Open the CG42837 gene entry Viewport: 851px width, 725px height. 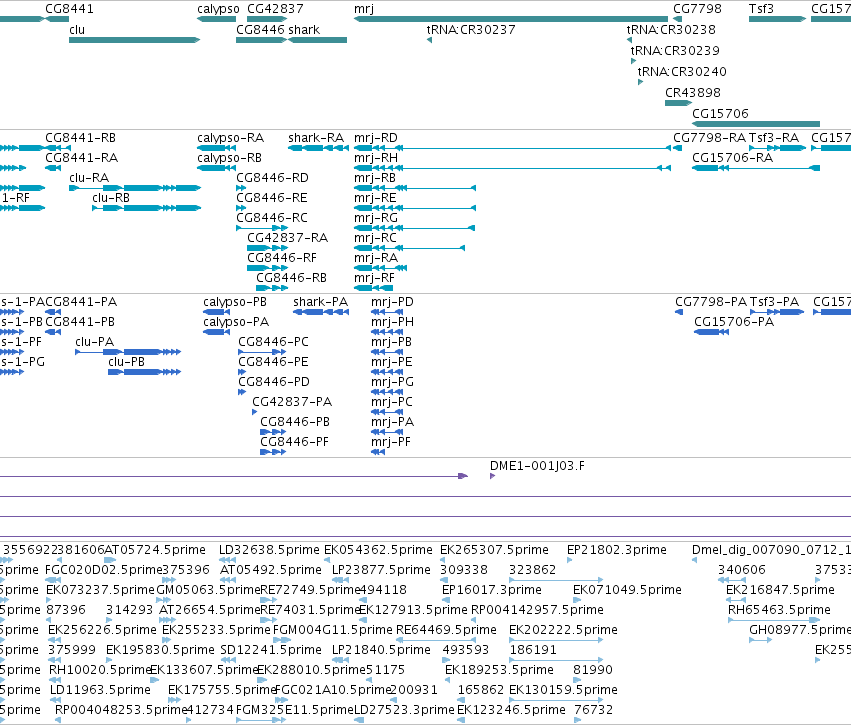pos(265,19)
